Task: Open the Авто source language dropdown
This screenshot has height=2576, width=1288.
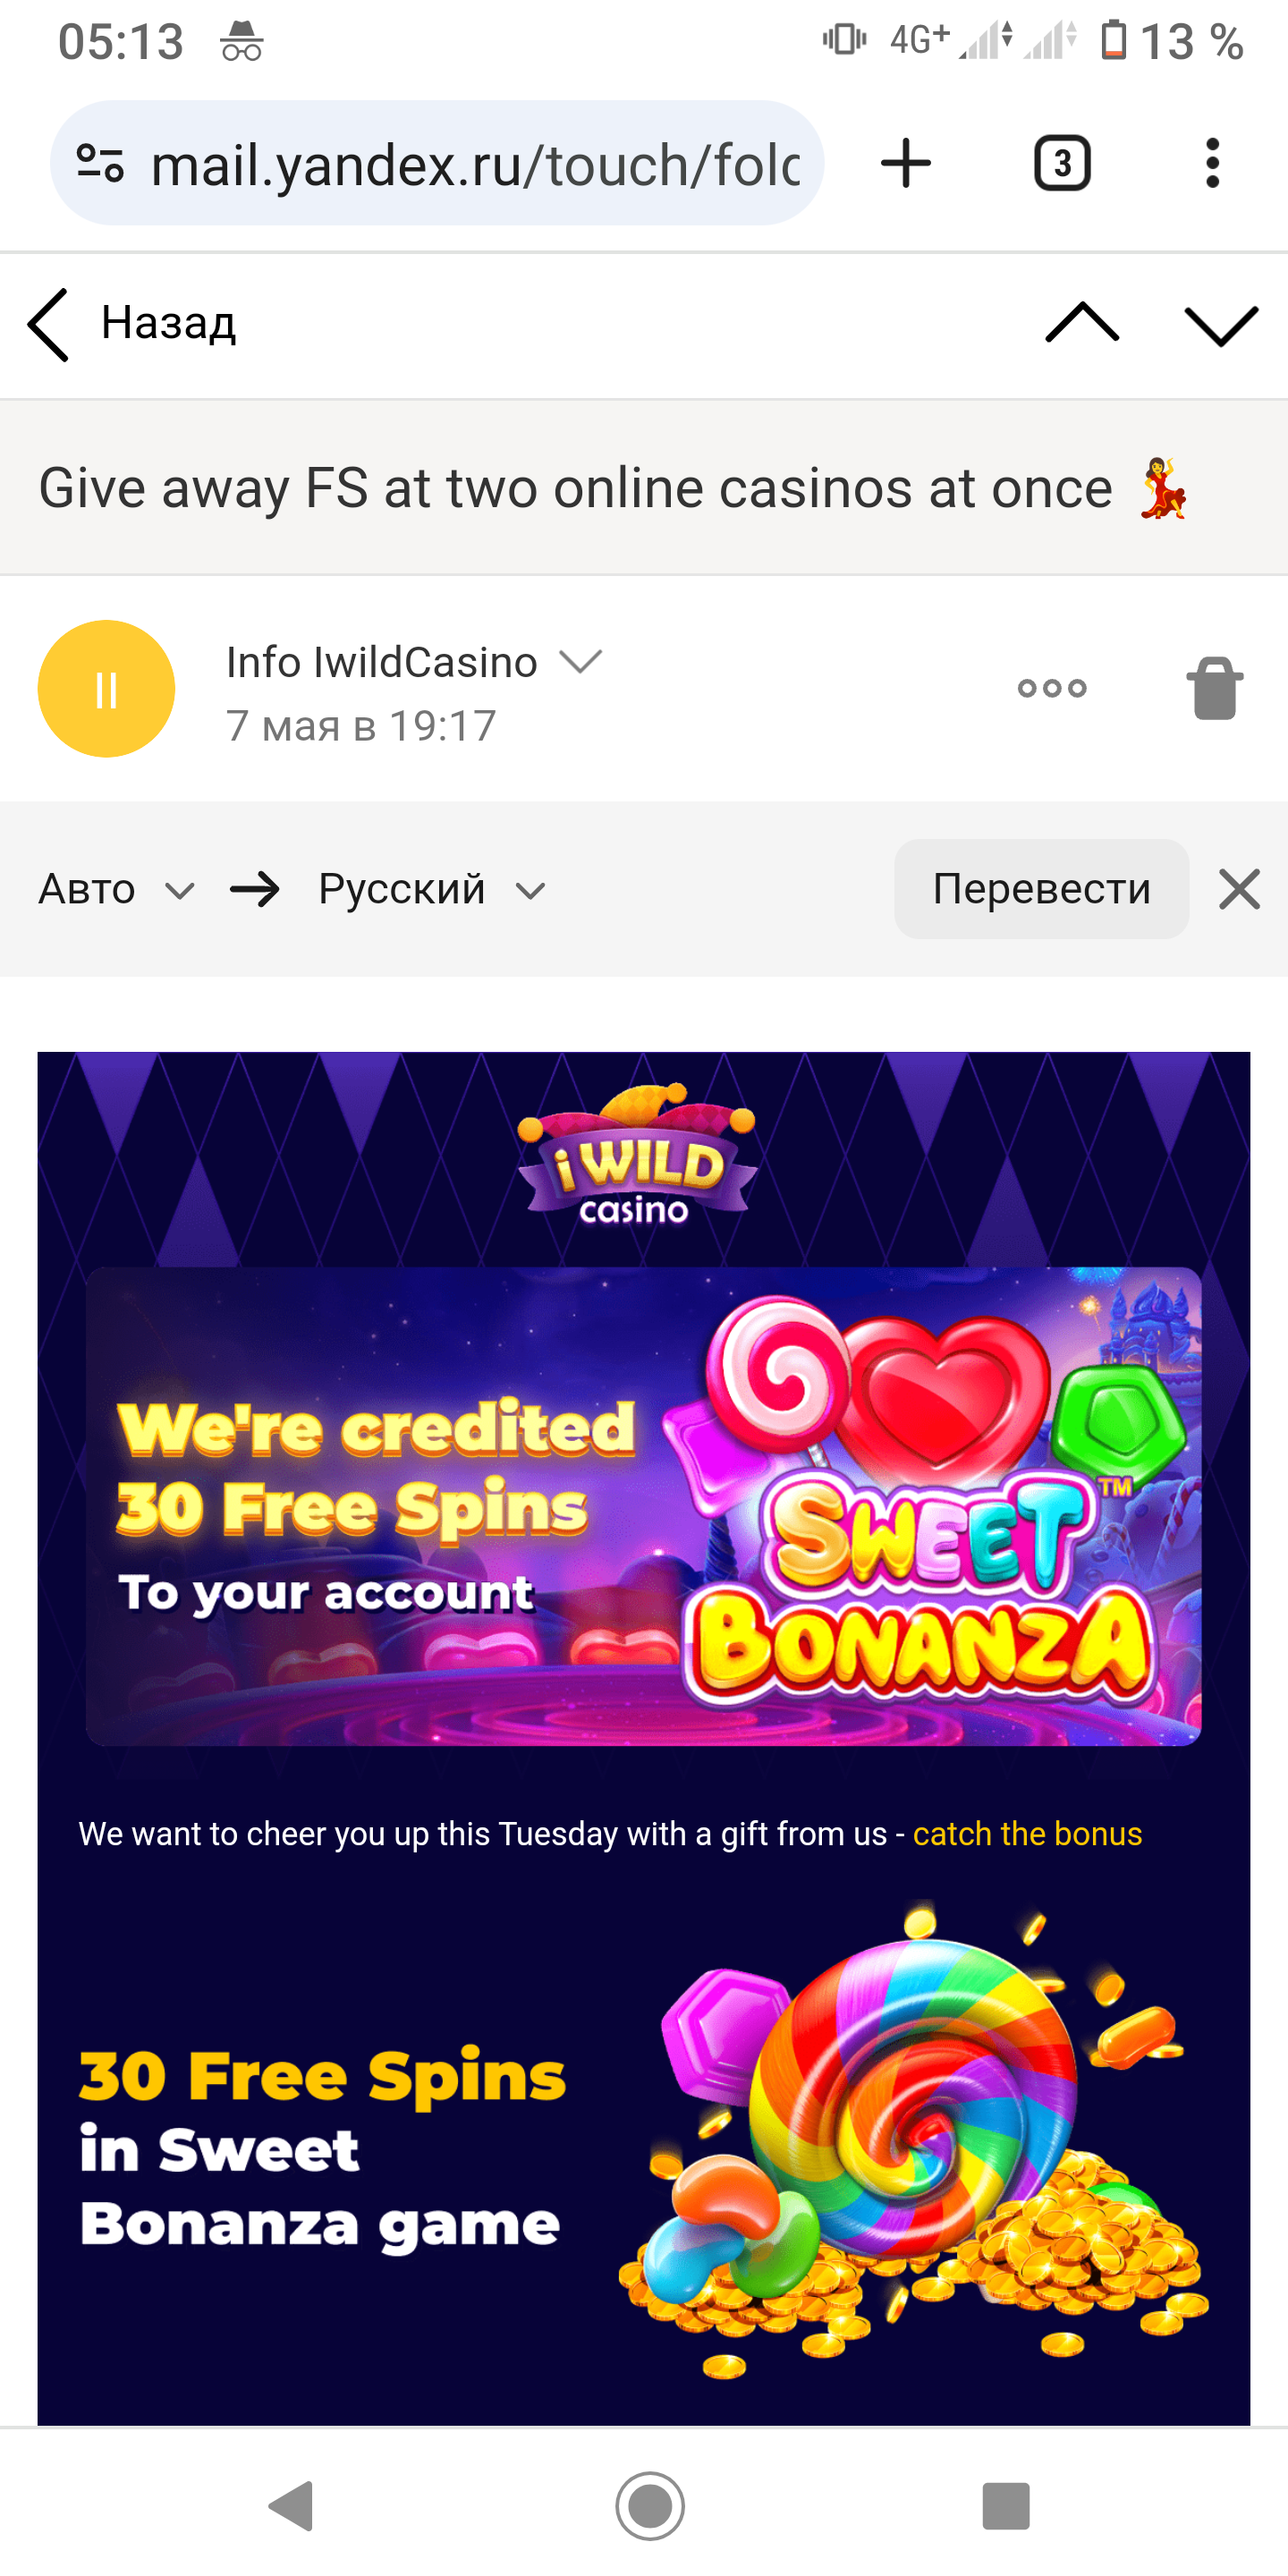Action: 116,889
